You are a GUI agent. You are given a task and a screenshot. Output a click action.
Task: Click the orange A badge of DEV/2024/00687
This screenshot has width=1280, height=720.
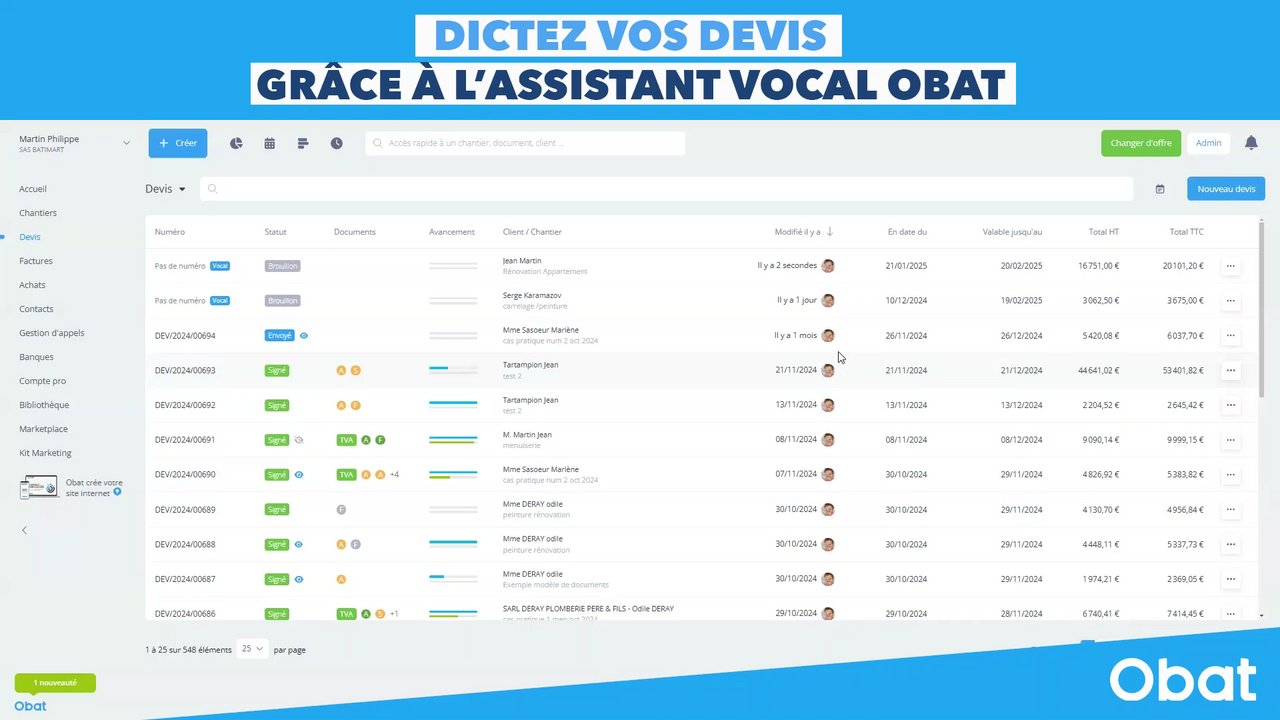tap(341, 579)
